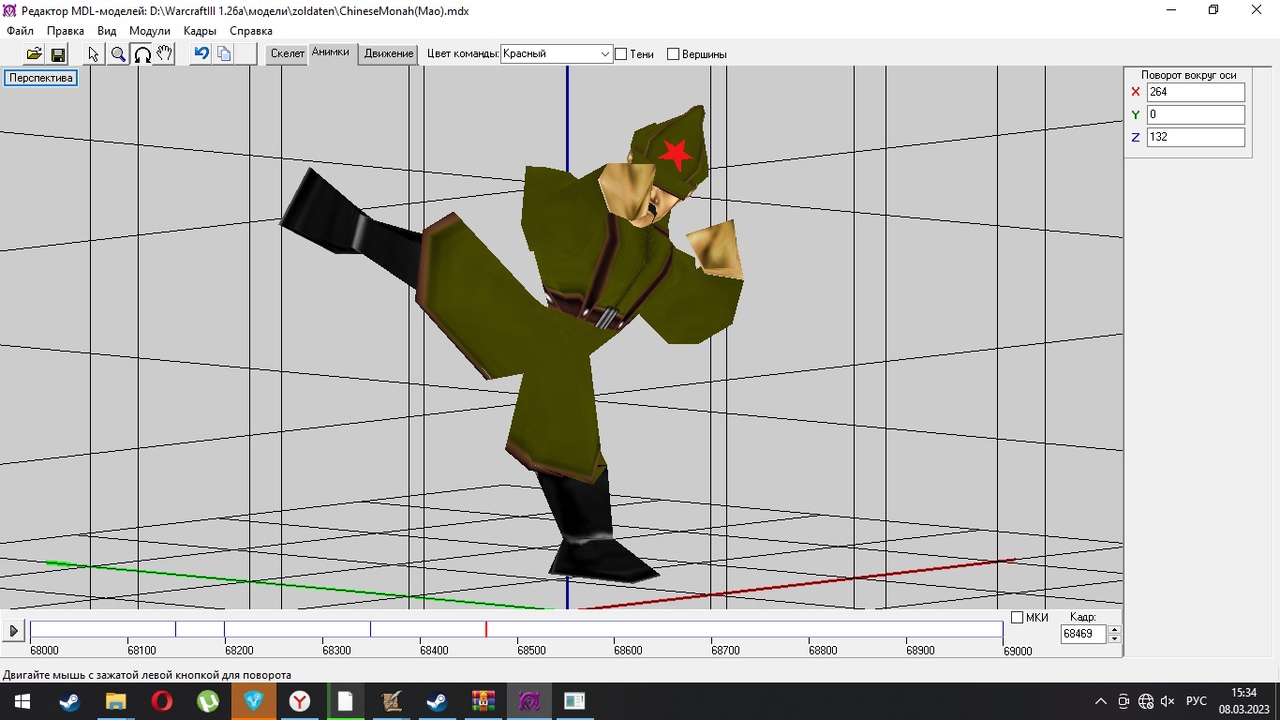The image size is (1280, 720).
Task: Open the rightmost taskbar application icon
Action: (x=575, y=701)
